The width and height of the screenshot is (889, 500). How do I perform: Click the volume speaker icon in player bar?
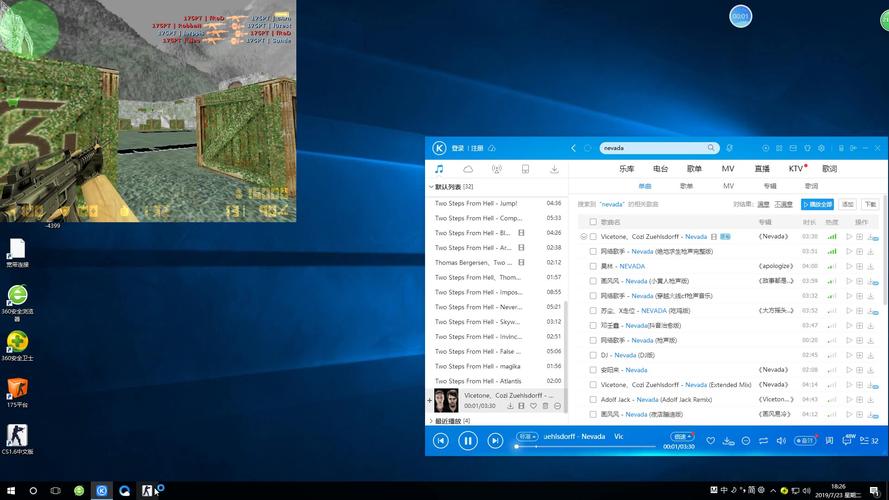point(781,440)
